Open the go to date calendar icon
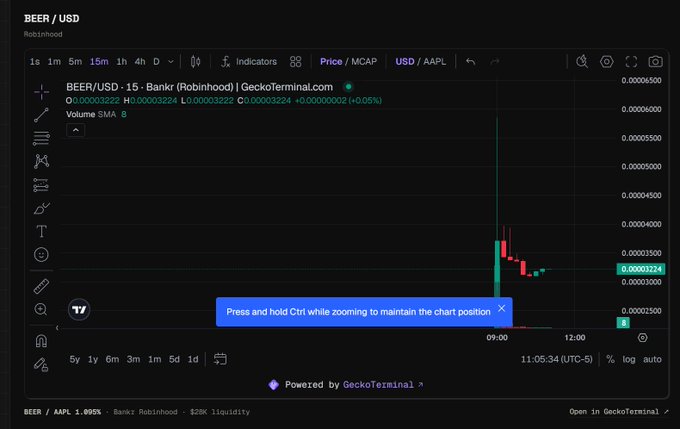Viewport: 680px width, 429px height. 220,359
